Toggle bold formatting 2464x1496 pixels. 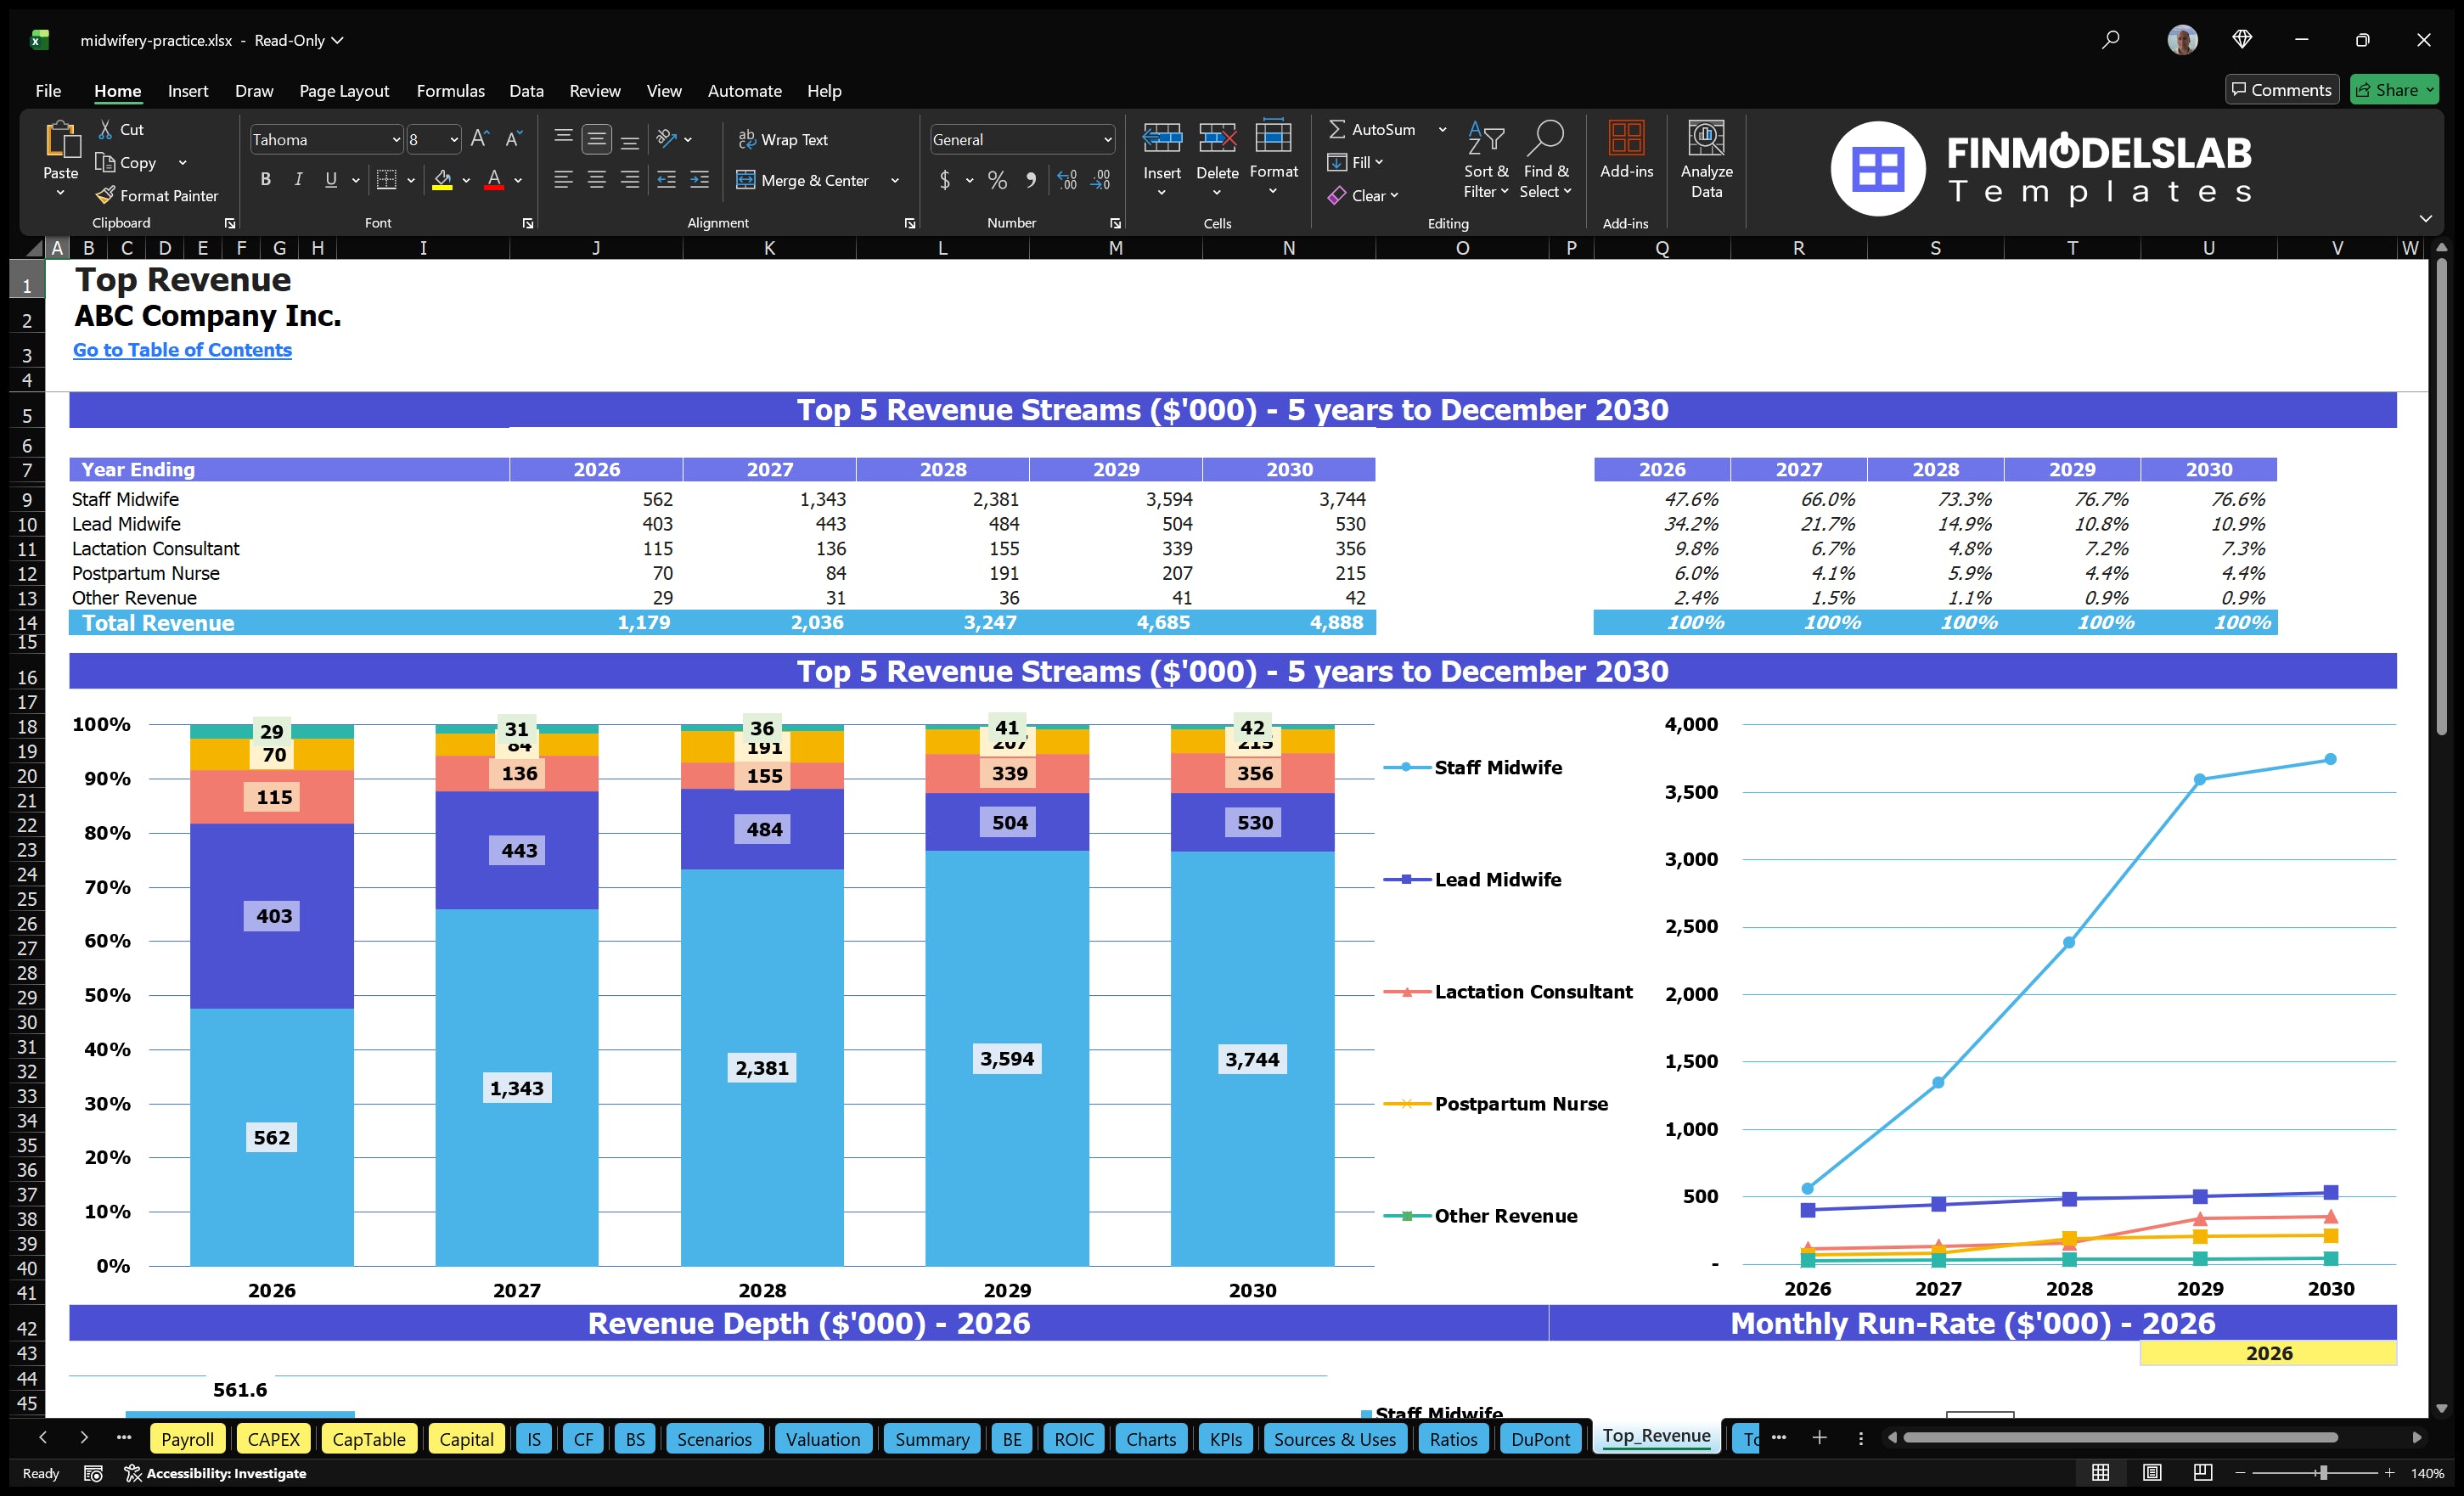point(265,180)
